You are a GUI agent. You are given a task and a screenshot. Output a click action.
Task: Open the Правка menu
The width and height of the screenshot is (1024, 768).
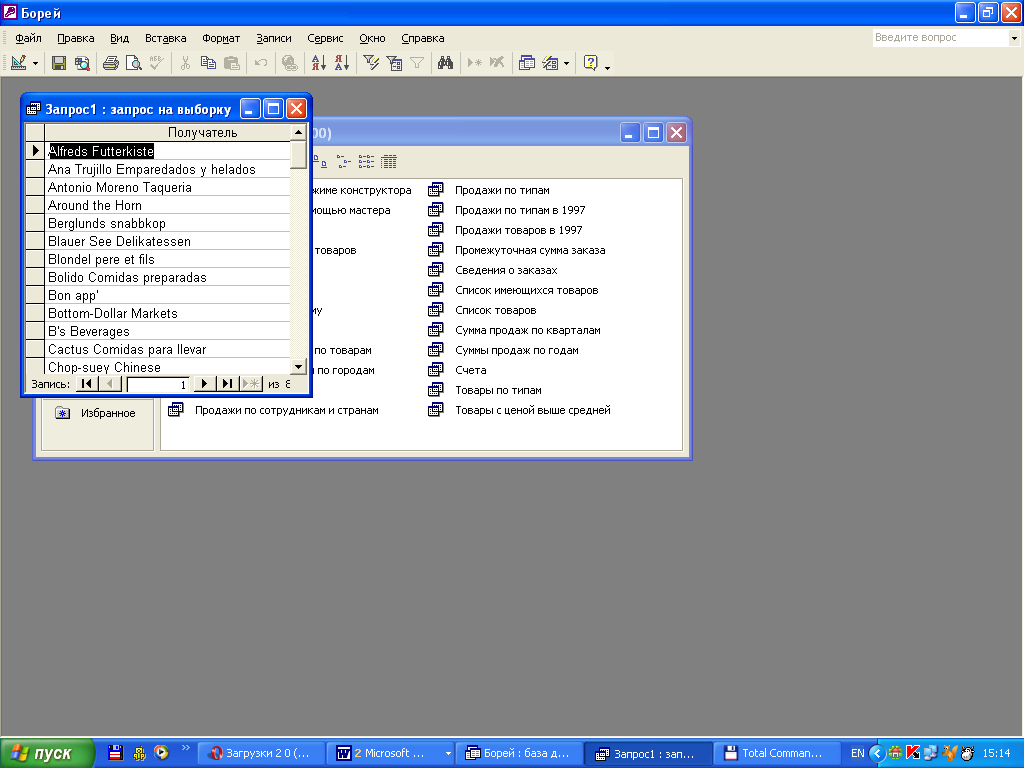[x=76, y=38]
